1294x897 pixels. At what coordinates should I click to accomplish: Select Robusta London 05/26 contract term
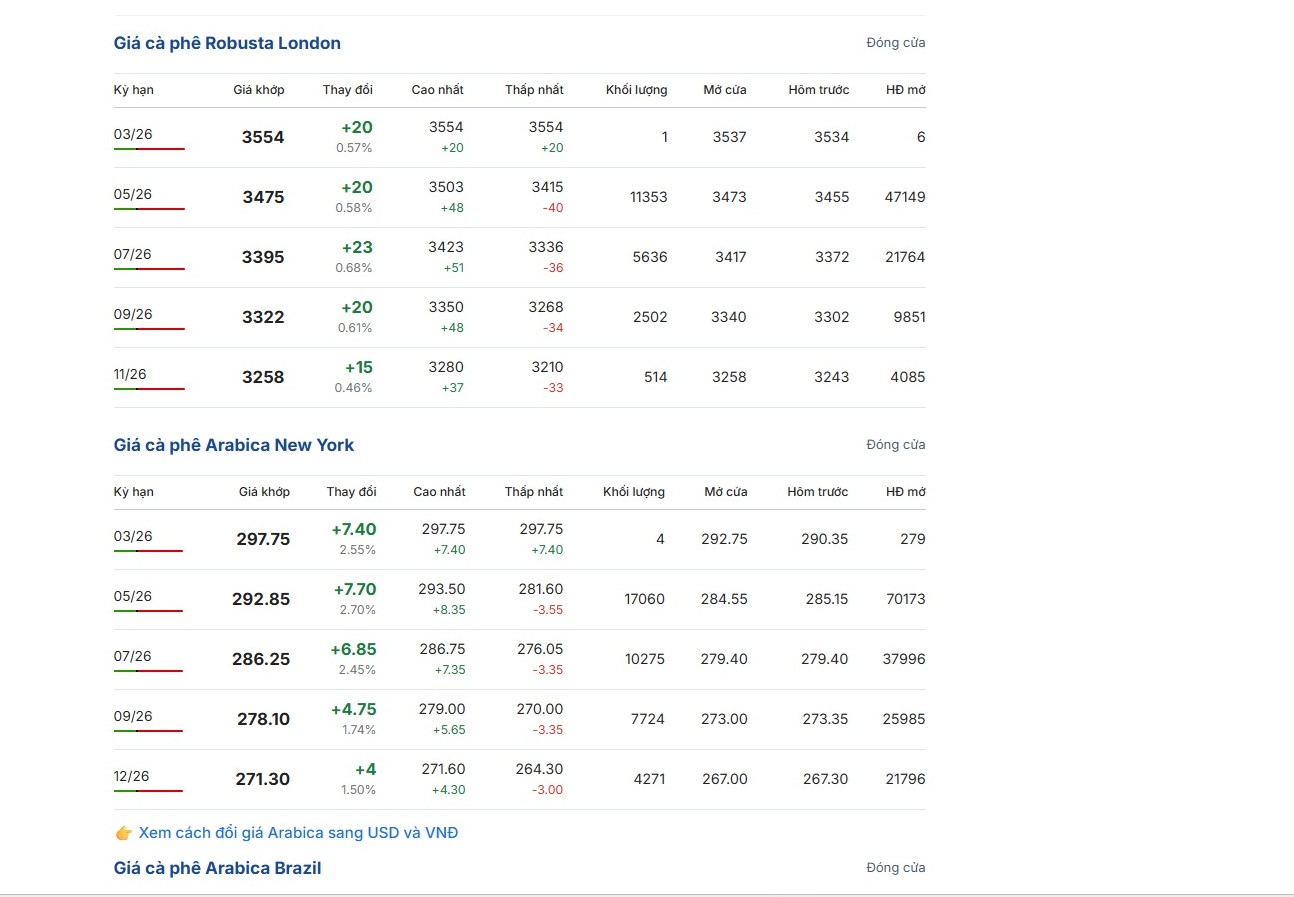133,195
